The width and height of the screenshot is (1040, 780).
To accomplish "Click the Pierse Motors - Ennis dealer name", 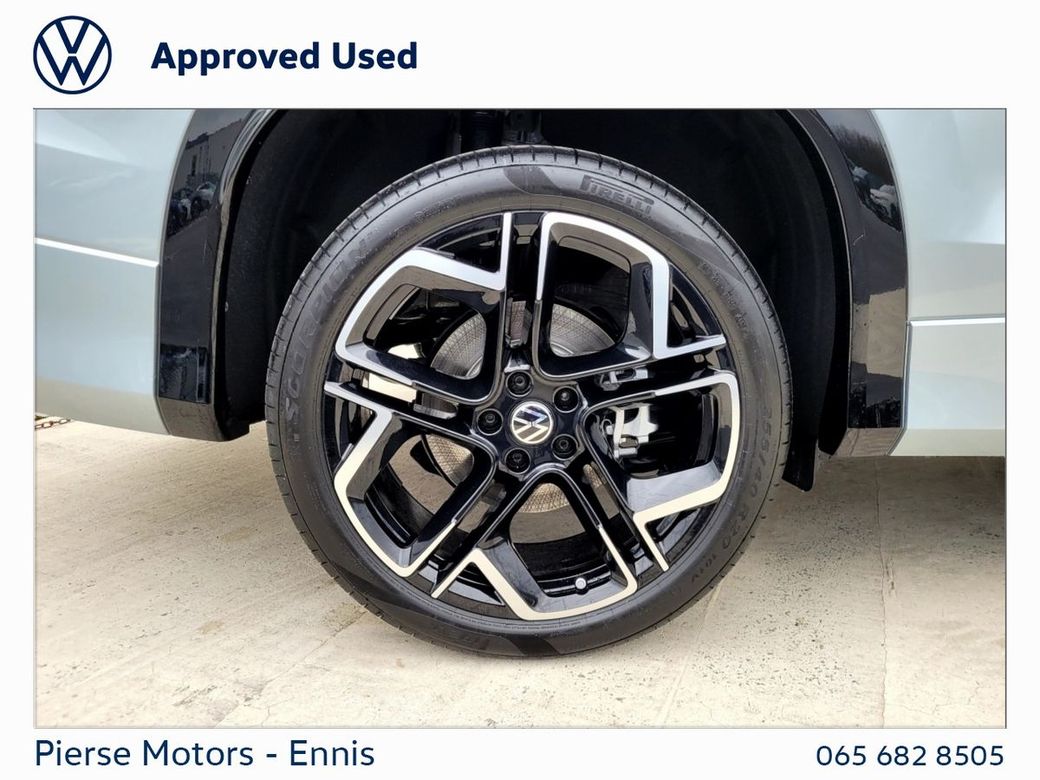I will point(204,753).
